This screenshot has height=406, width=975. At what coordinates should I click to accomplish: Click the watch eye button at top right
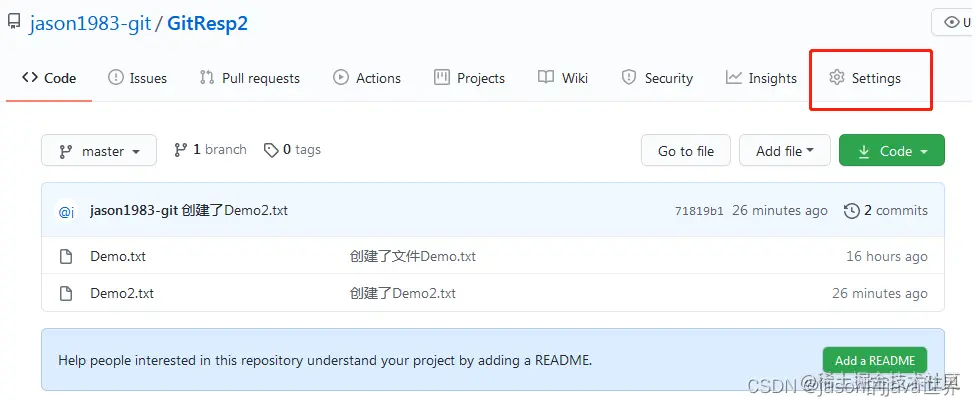point(953,22)
